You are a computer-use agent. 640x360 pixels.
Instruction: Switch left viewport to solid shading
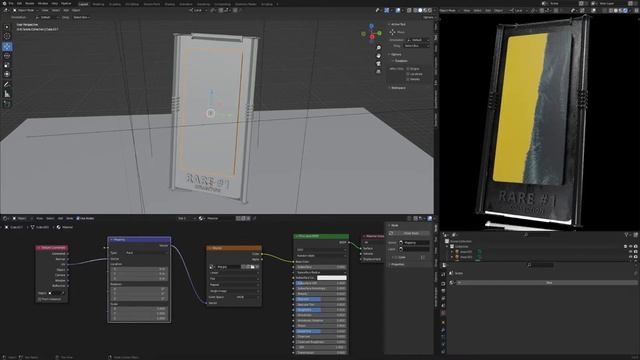click(x=420, y=10)
